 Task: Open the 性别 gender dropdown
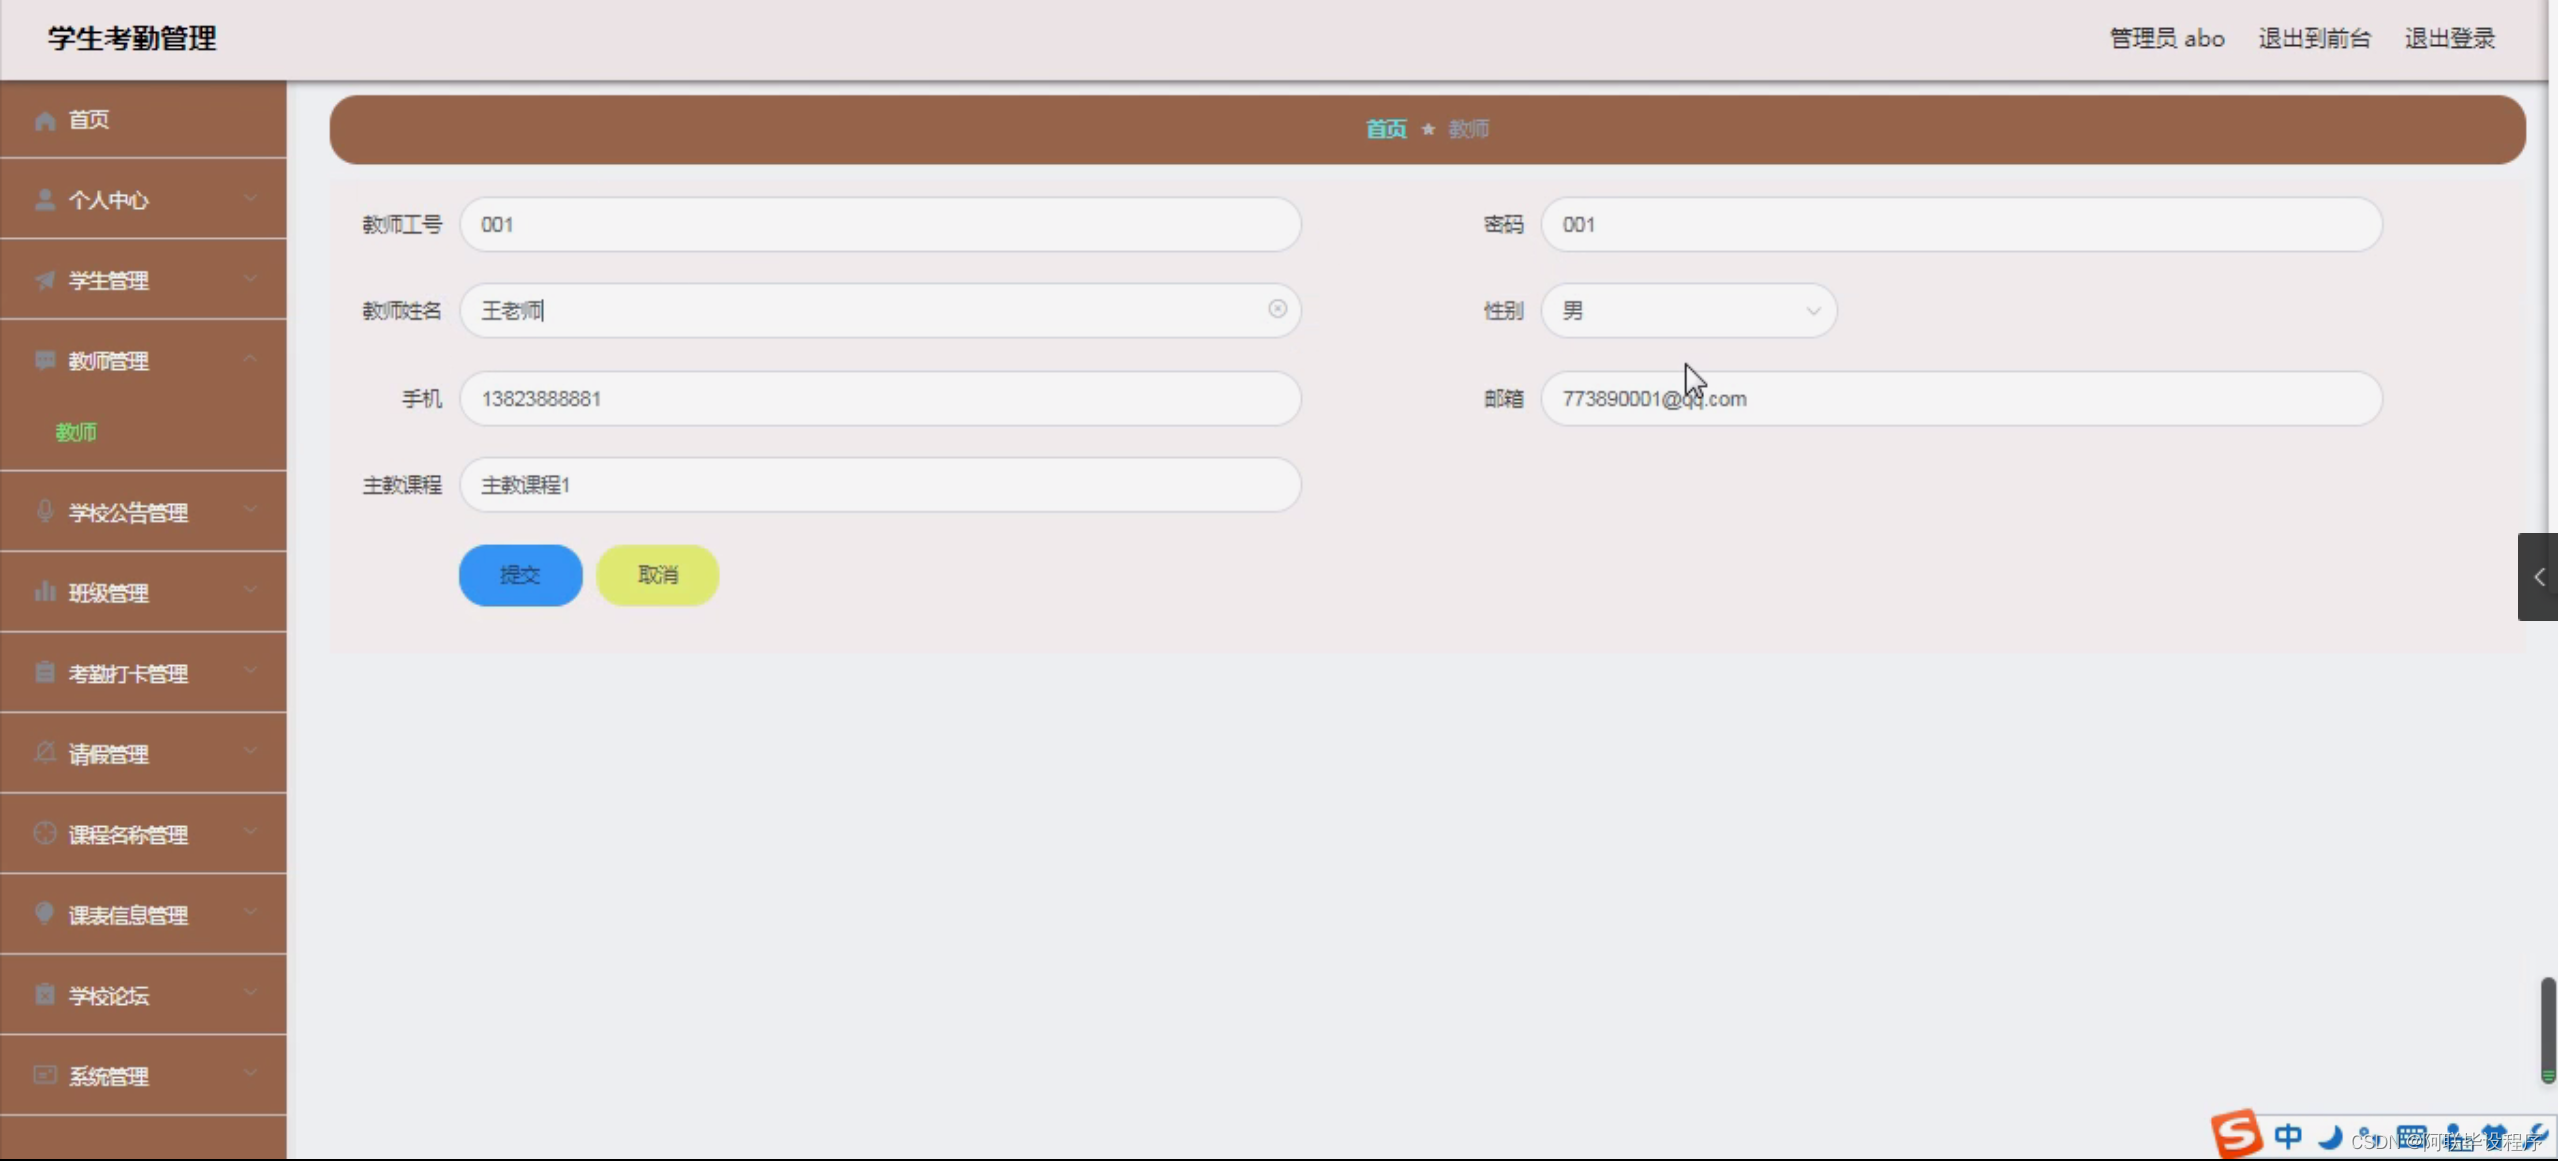[x=1688, y=311]
